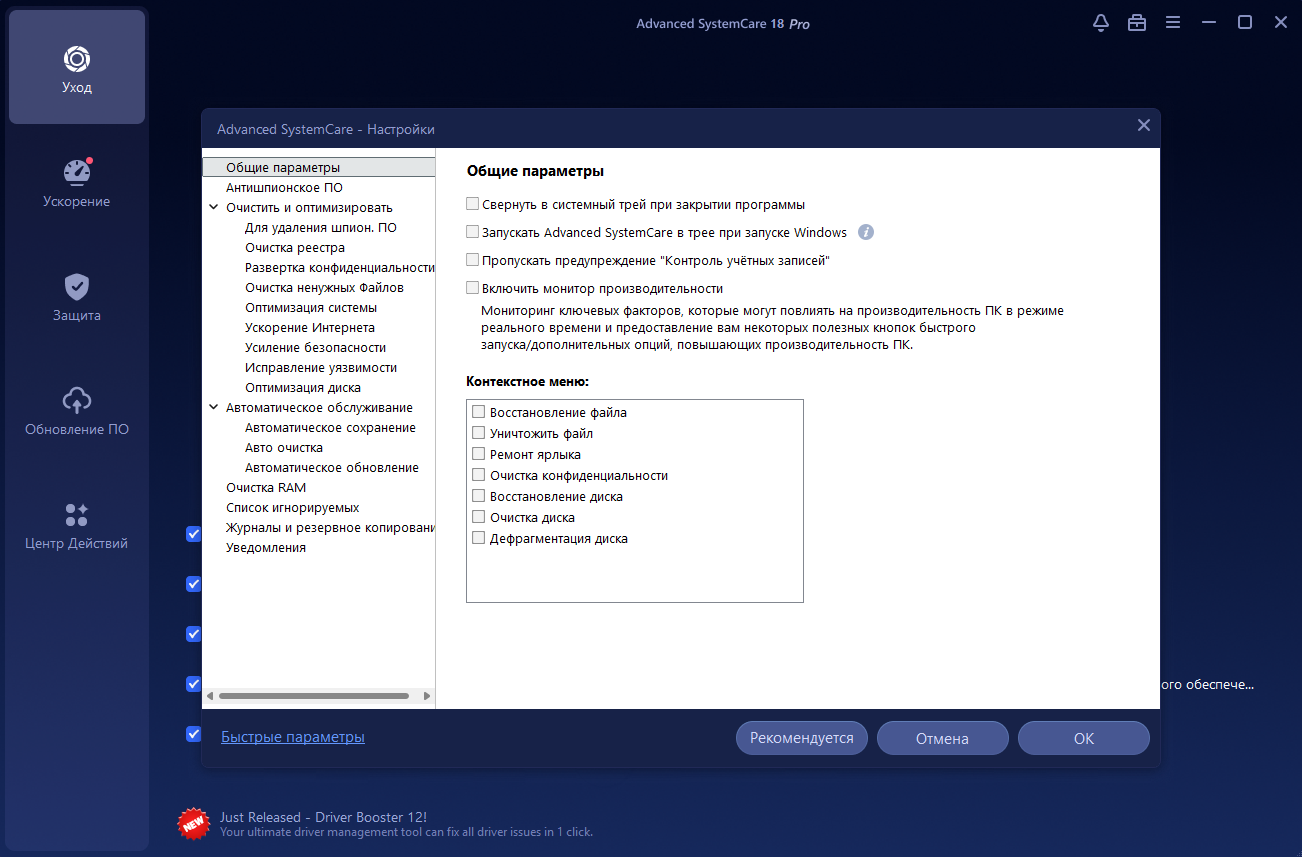Select Антишпионское ПО in settings tree
This screenshot has width=1302, height=857.
284,188
